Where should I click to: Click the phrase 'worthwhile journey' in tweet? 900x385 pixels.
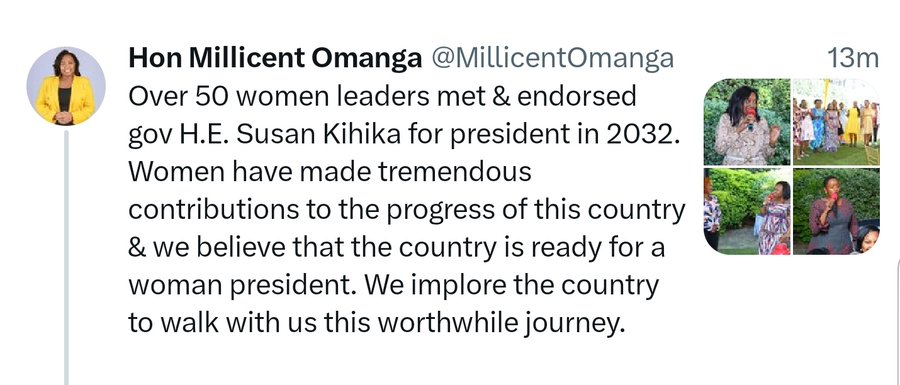500,324
